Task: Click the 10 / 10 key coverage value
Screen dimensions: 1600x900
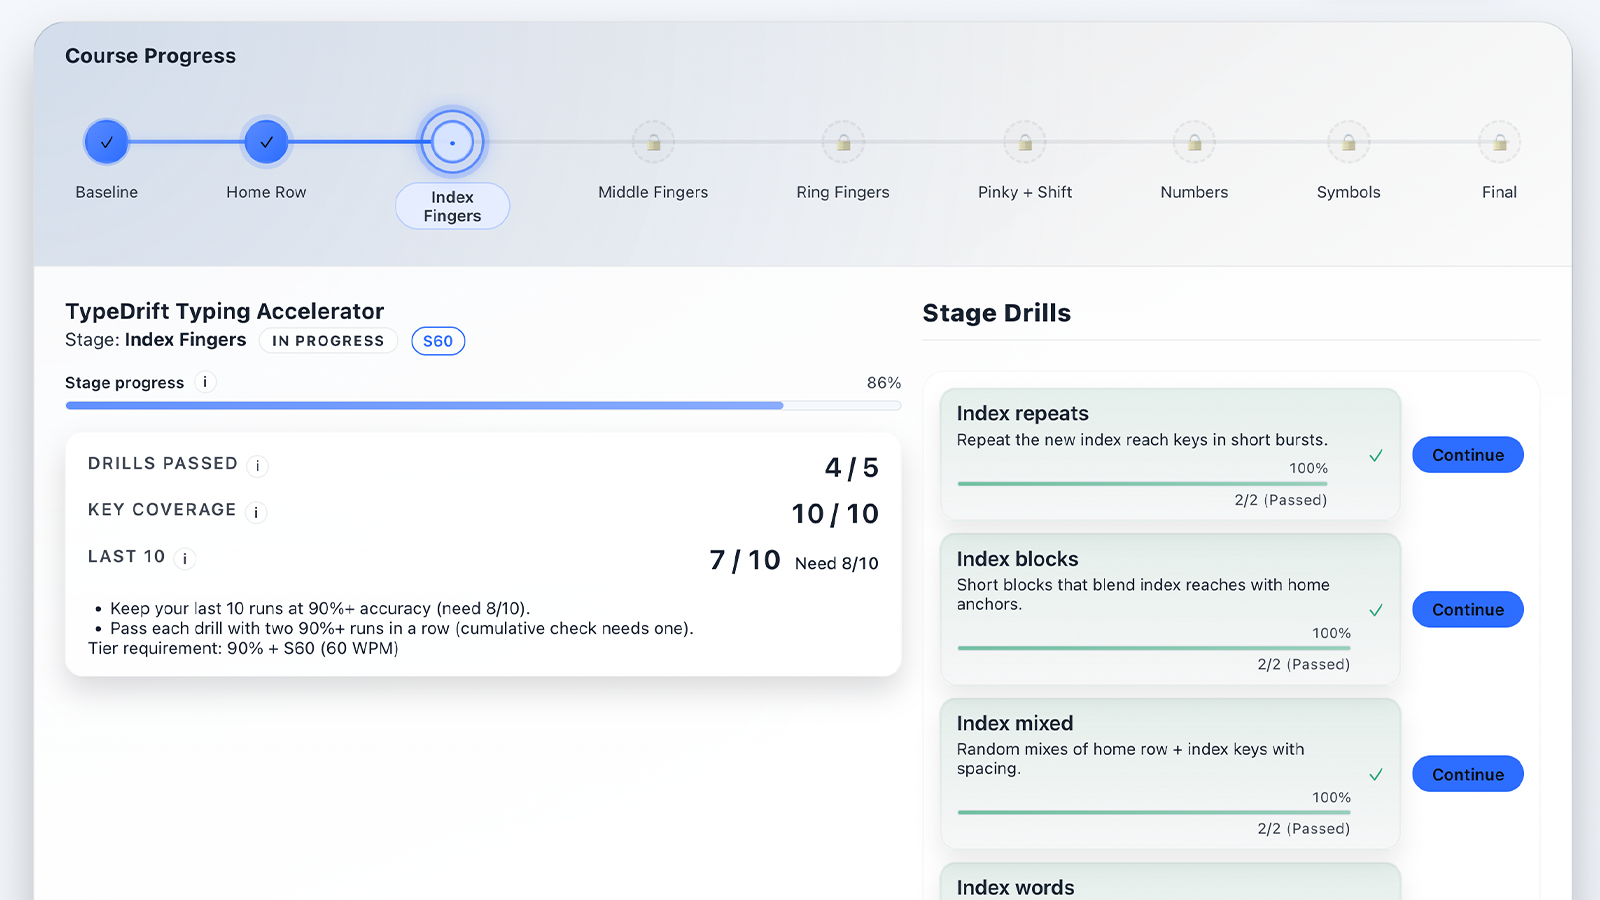Action: pos(835,513)
